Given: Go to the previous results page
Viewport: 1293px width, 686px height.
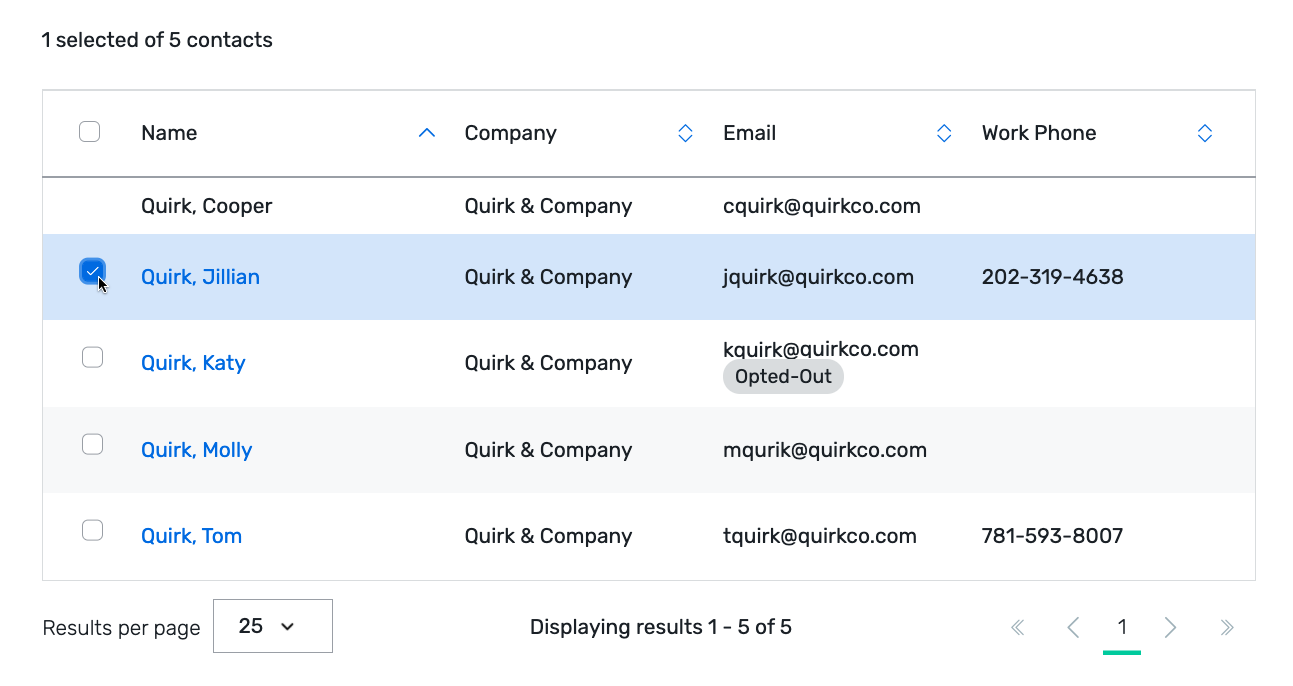Looking at the screenshot, I should (x=1073, y=627).
